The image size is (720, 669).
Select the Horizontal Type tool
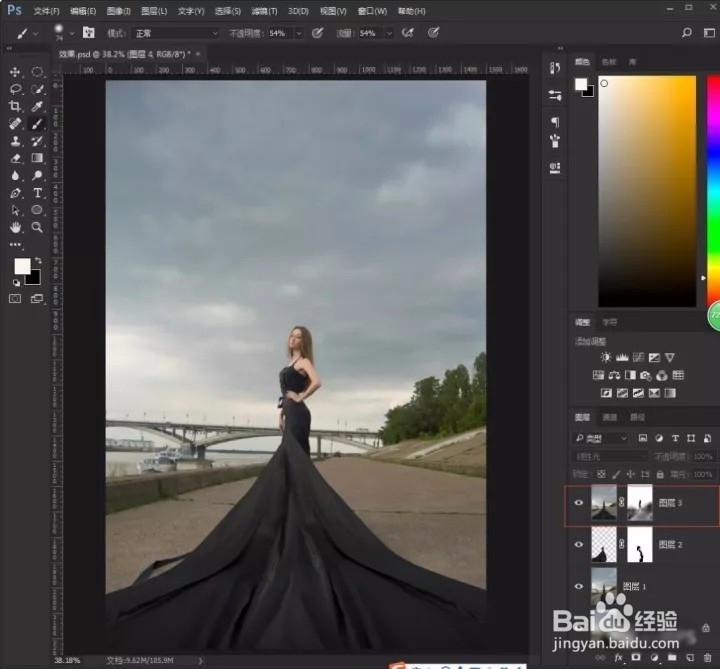click(x=38, y=193)
